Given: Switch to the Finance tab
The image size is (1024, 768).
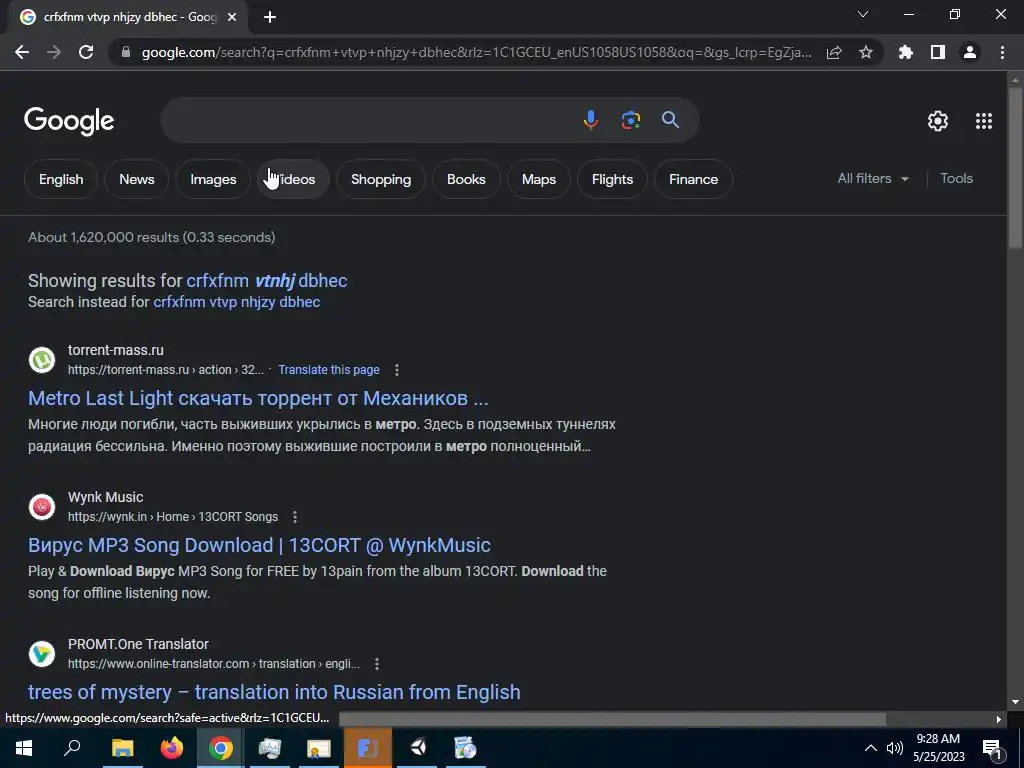Looking at the screenshot, I should [694, 179].
